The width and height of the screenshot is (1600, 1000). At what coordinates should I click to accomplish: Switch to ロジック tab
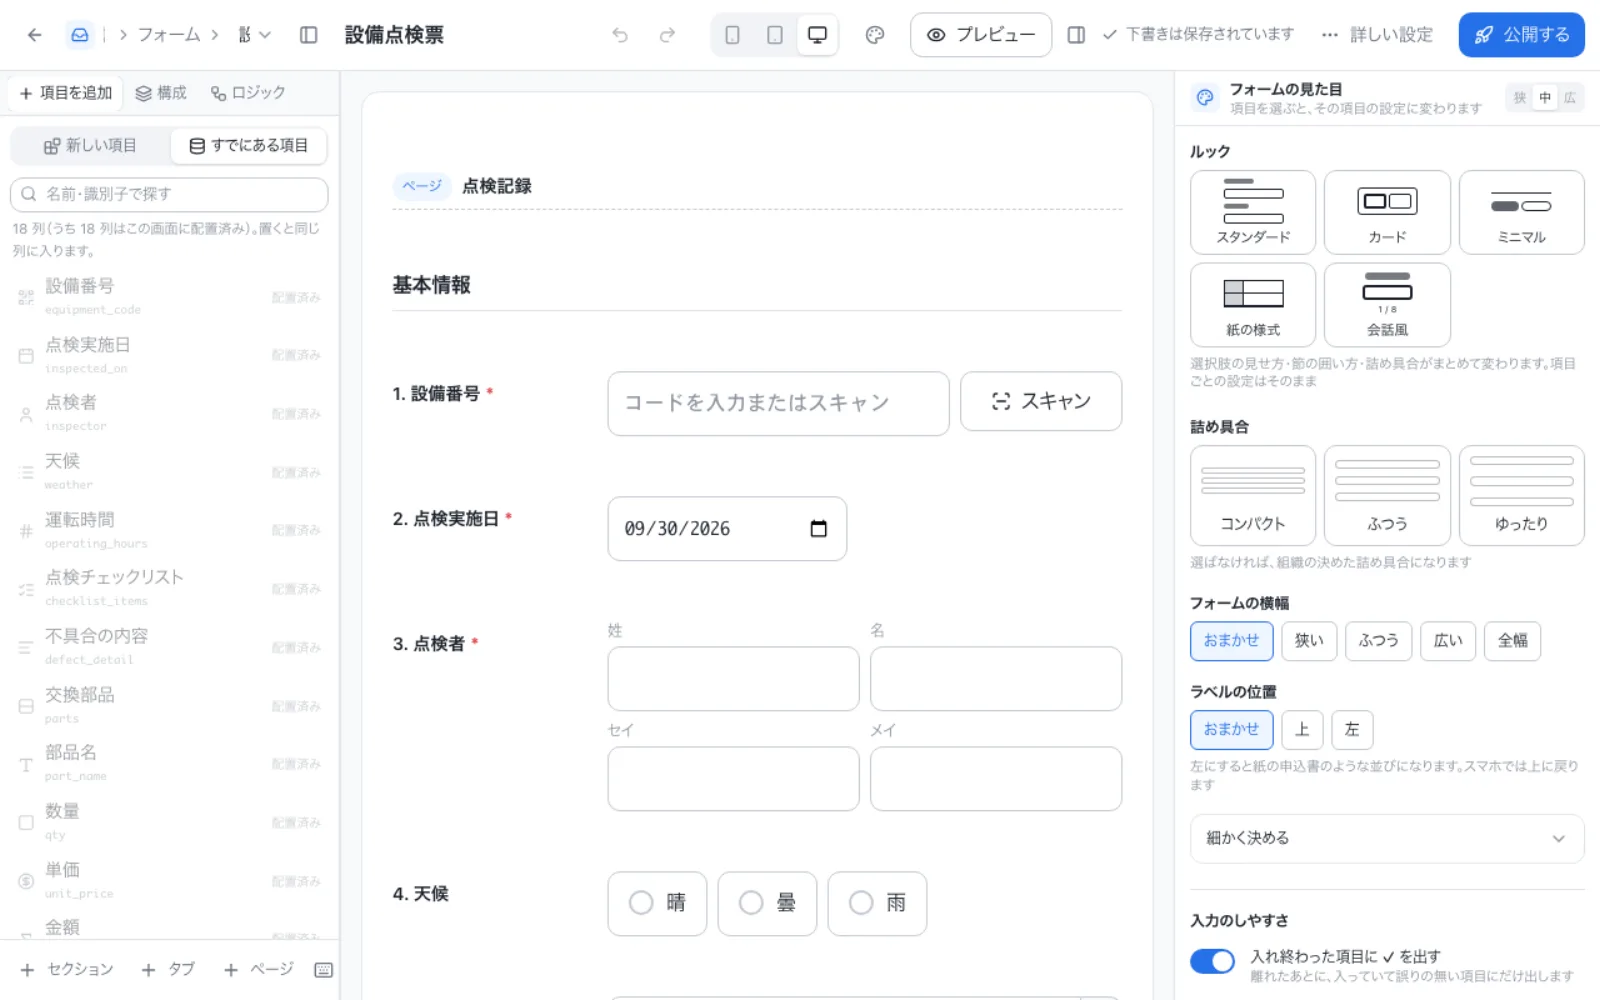point(248,93)
